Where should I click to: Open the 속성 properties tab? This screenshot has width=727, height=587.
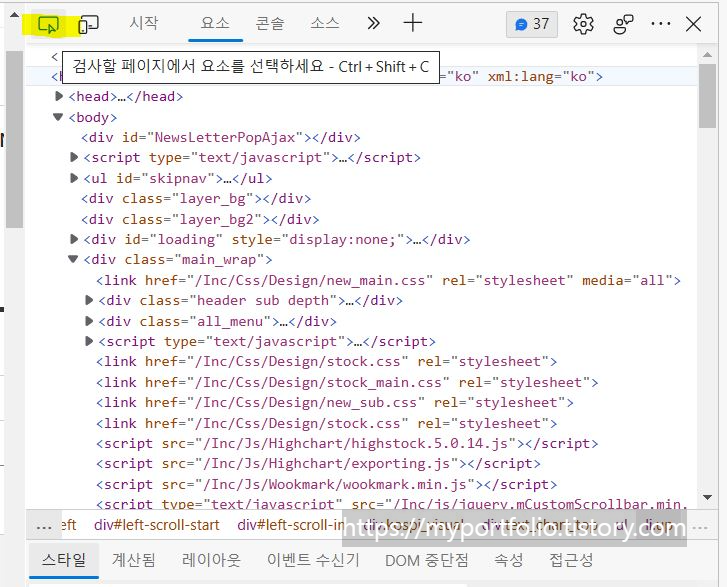point(509,560)
